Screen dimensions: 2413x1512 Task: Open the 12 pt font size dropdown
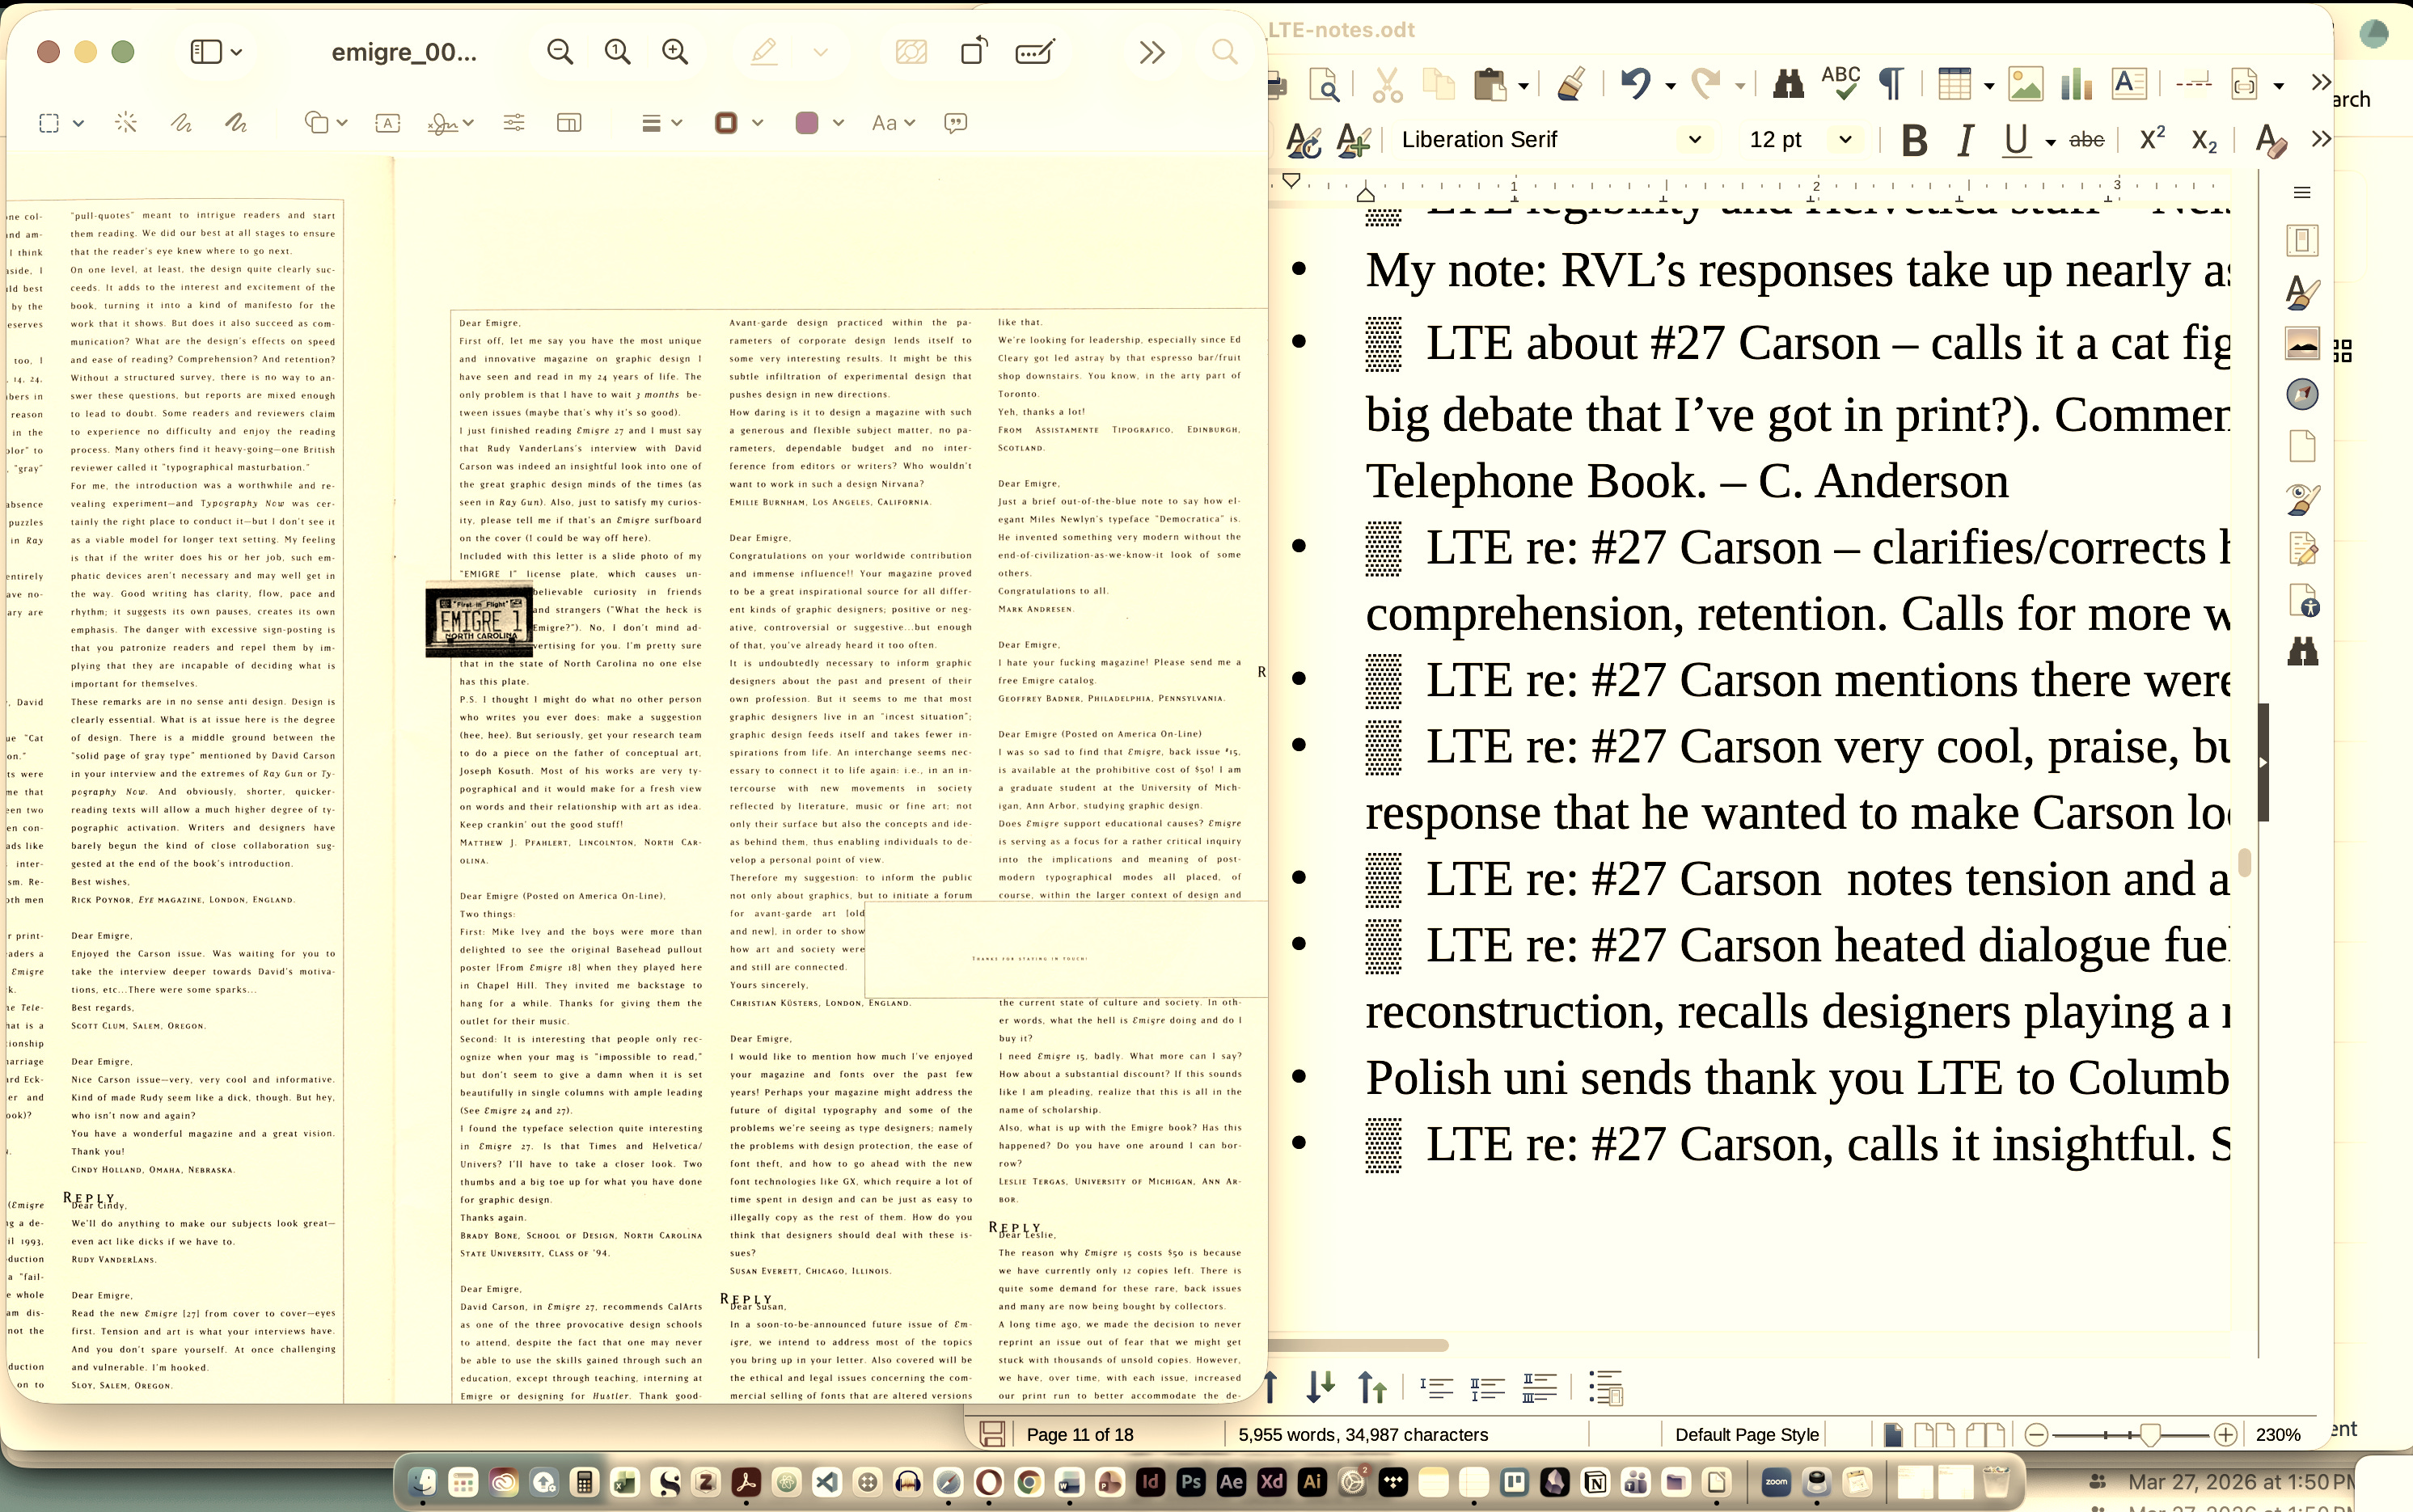tap(1845, 140)
